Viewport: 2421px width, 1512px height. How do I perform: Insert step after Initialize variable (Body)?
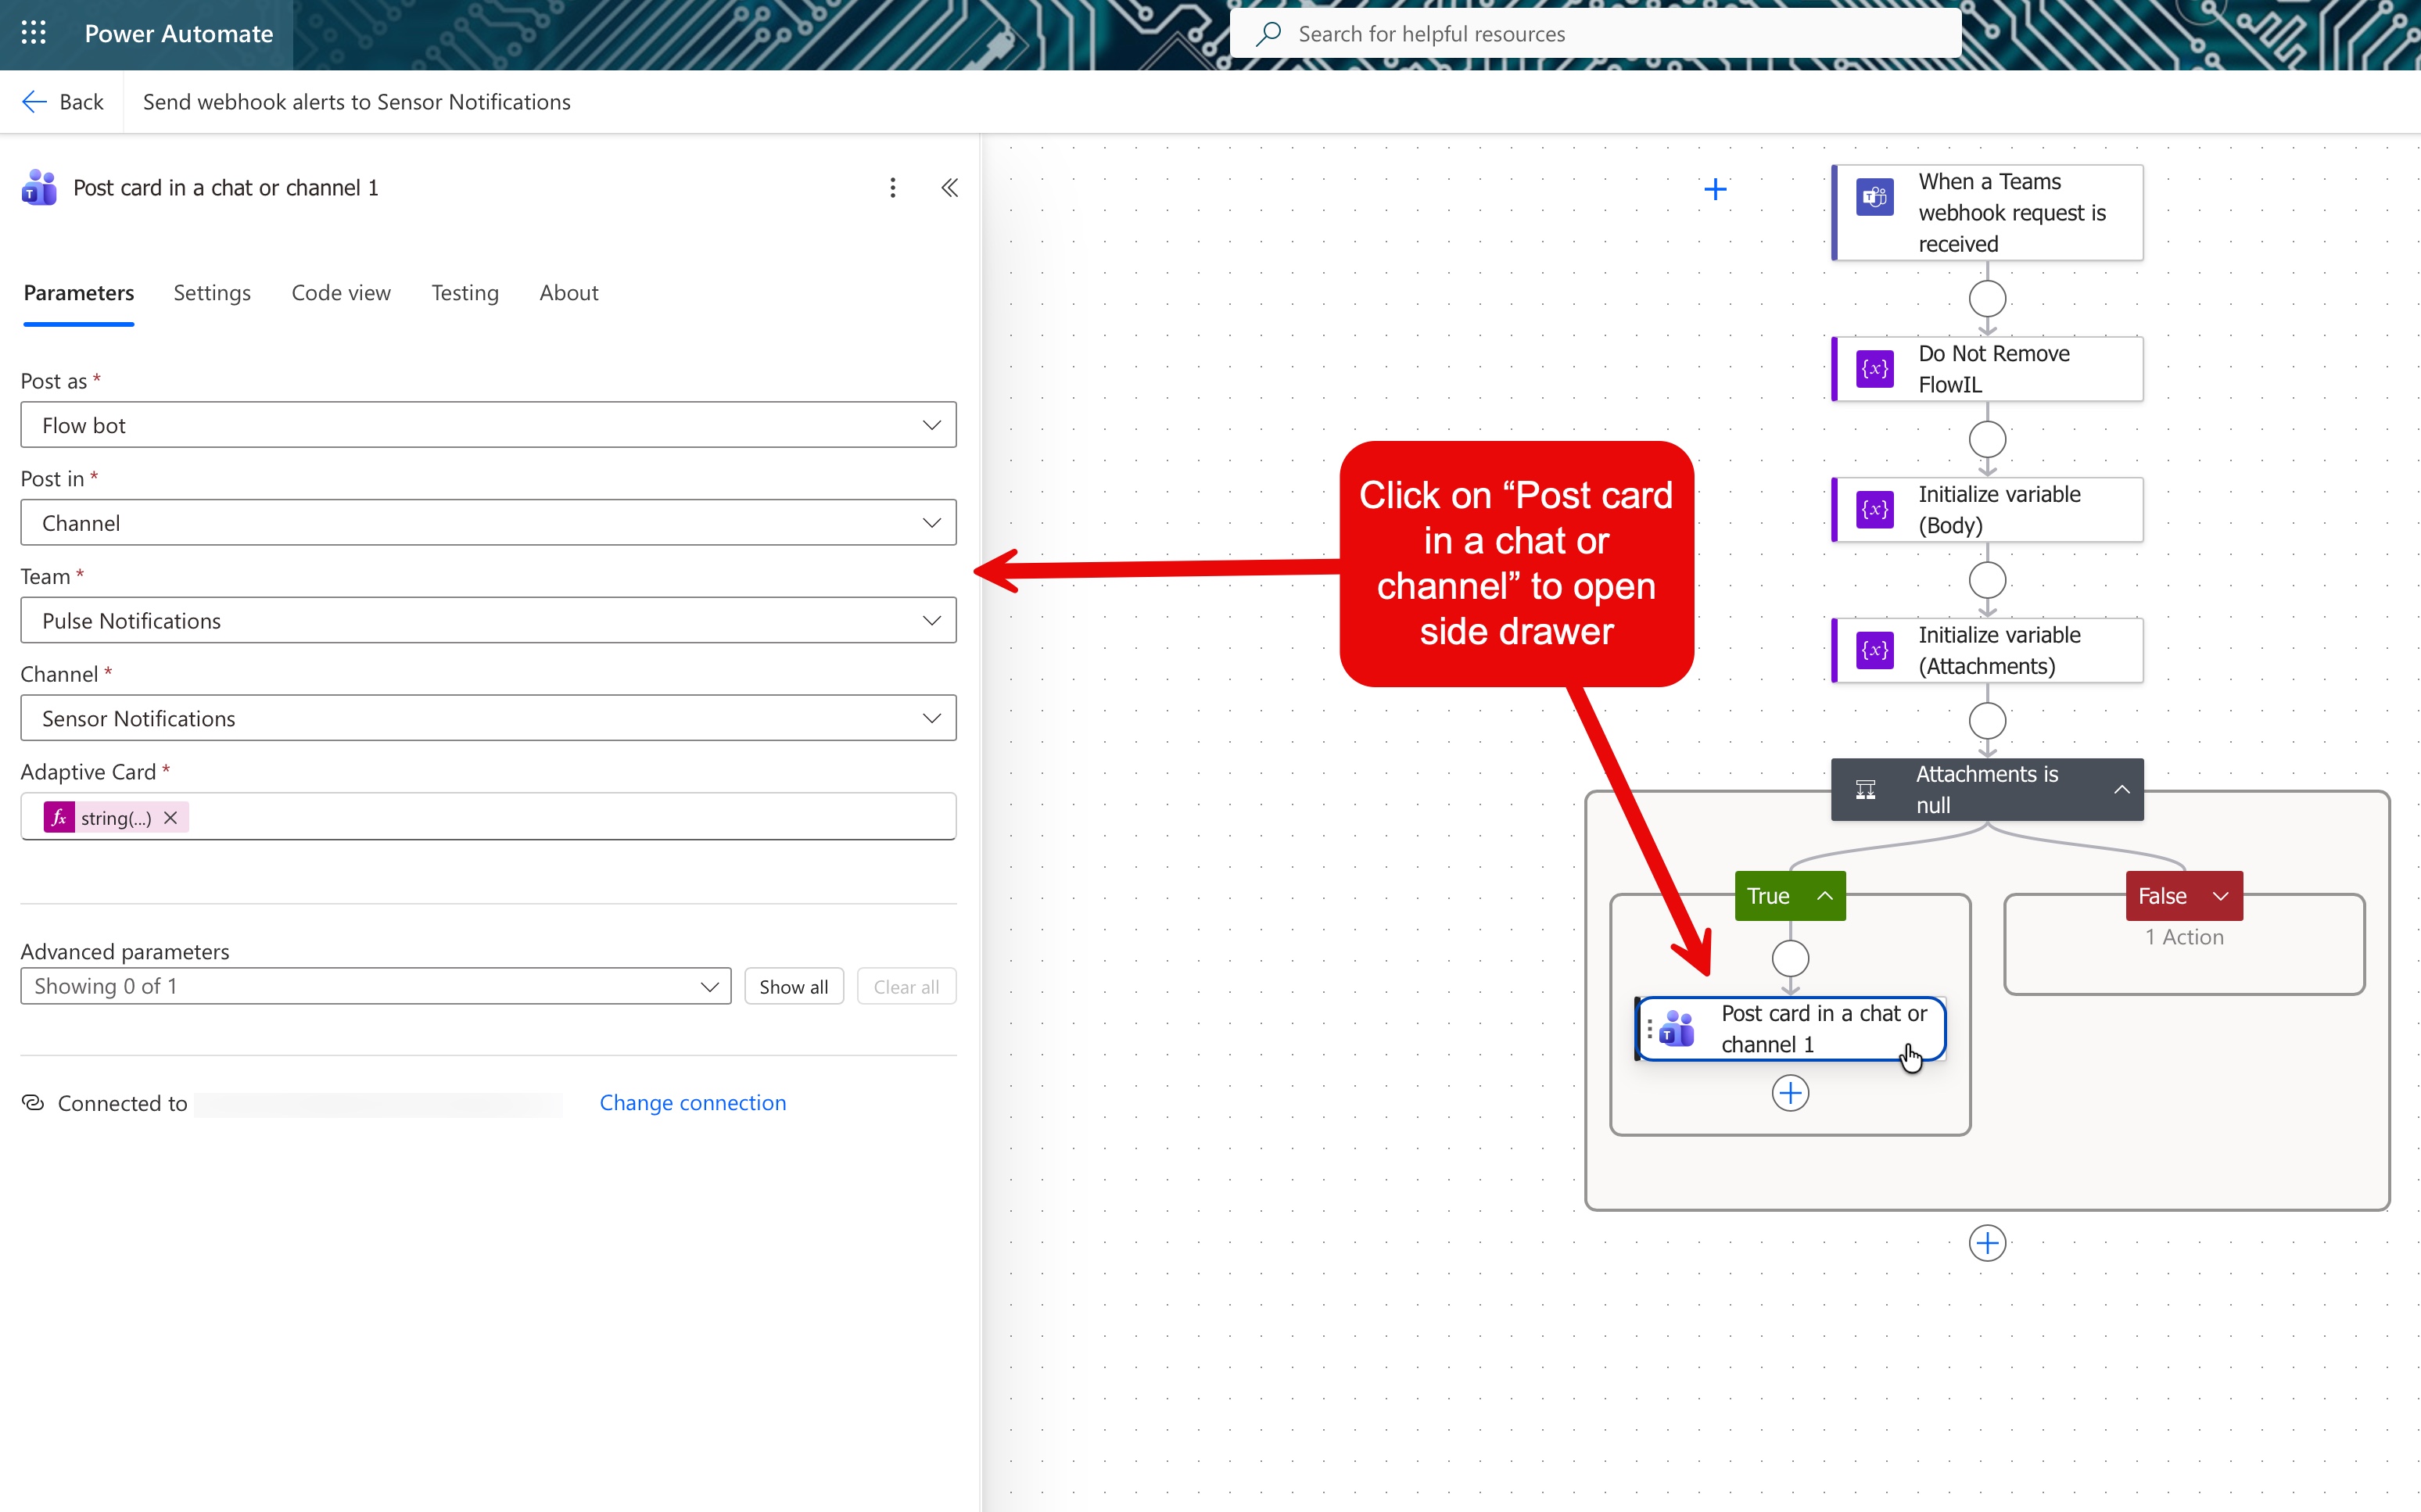pos(1987,580)
